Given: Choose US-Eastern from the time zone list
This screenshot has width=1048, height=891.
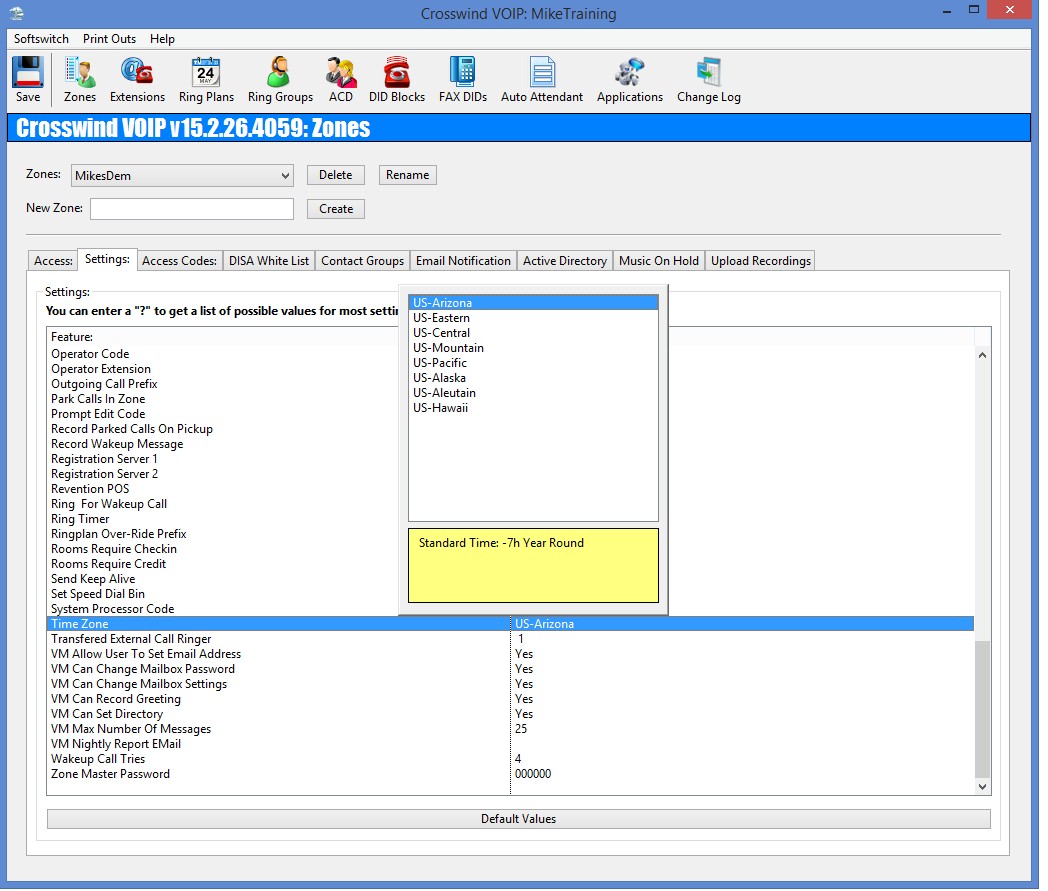Looking at the screenshot, I should [441, 318].
